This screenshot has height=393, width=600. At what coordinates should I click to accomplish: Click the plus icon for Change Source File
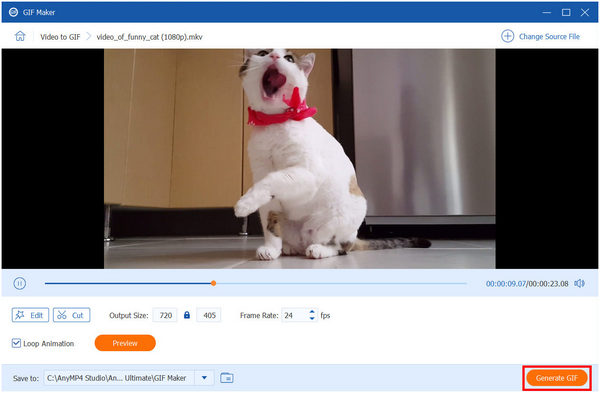[x=507, y=36]
